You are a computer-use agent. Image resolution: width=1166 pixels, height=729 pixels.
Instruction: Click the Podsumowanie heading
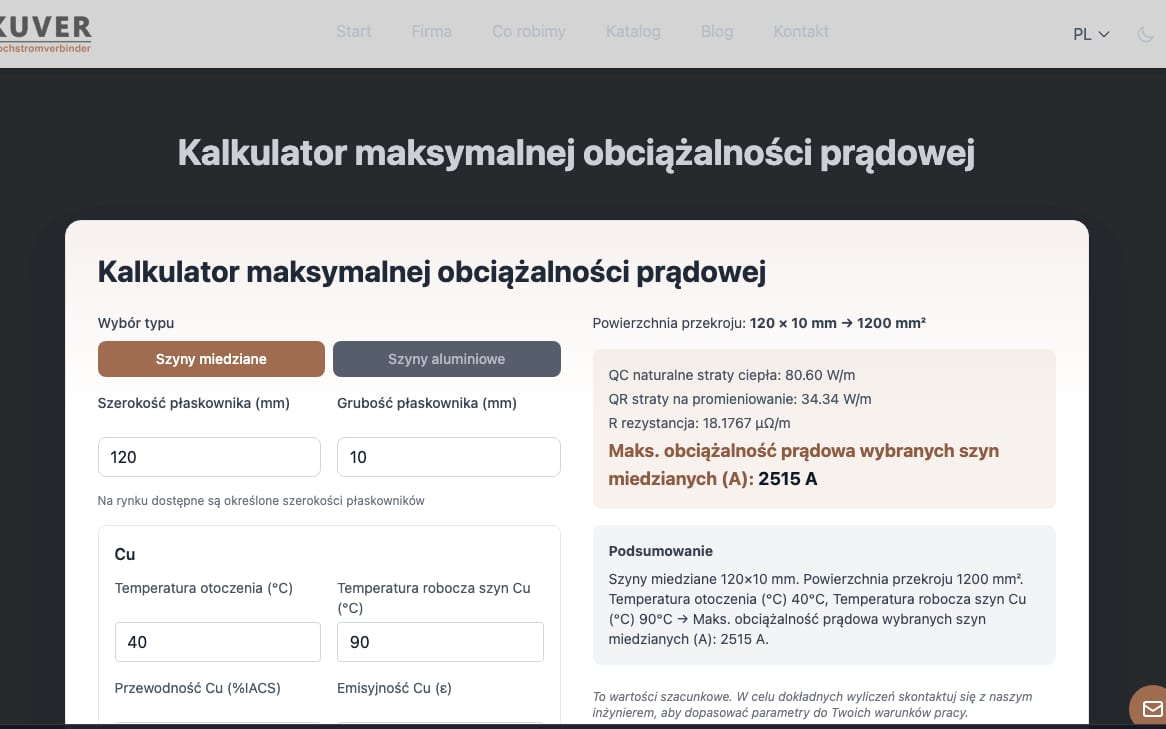(x=660, y=551)
